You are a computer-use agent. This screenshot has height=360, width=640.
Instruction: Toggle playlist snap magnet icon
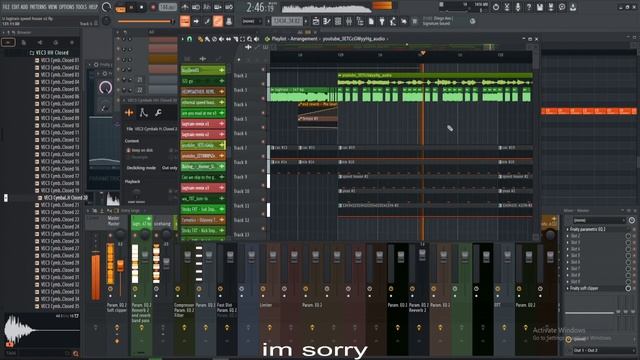[189, 39]
